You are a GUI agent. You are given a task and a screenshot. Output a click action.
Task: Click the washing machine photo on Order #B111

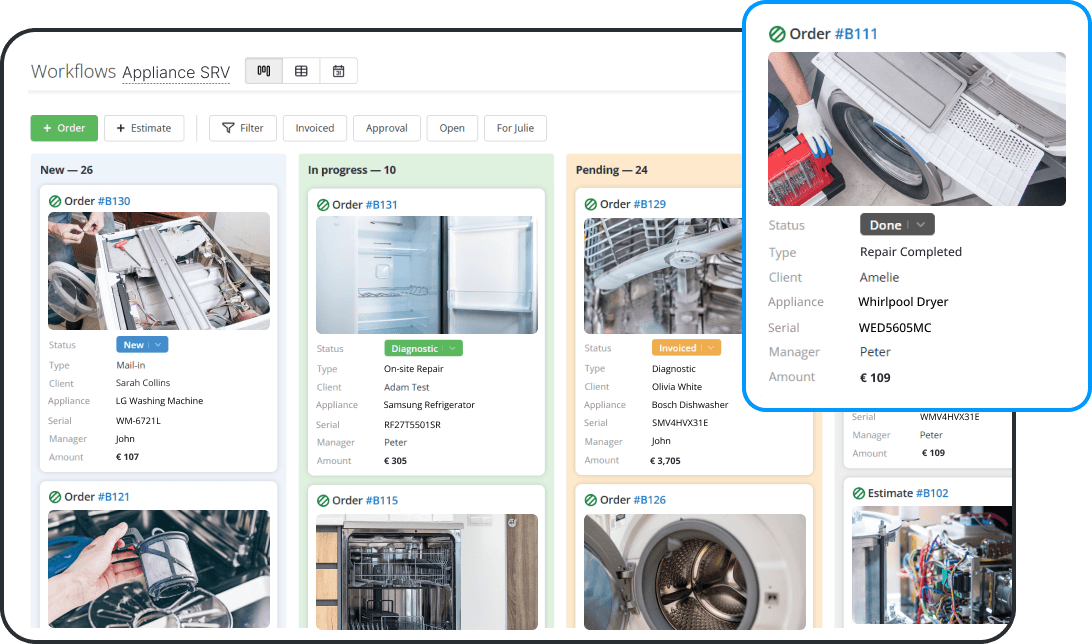coord(916,128)
